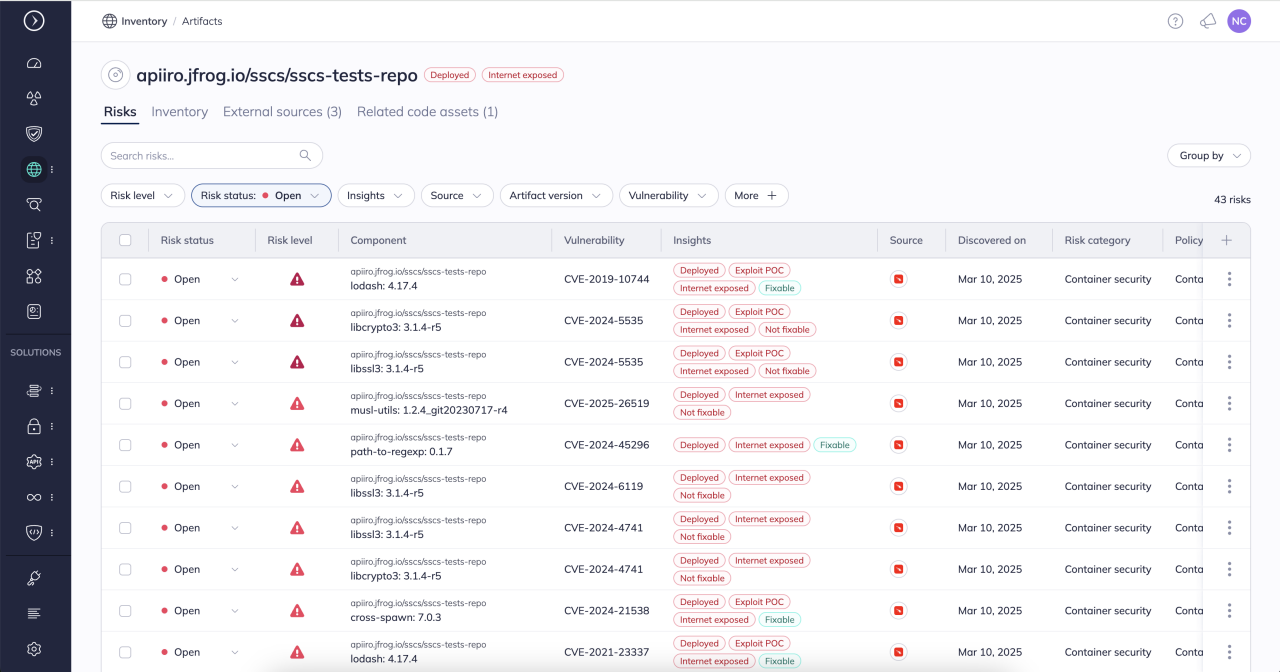The image size is (1280, 672).
Task: Open the plug connectors icon in sidebar
Action: (x=34, y=578)
